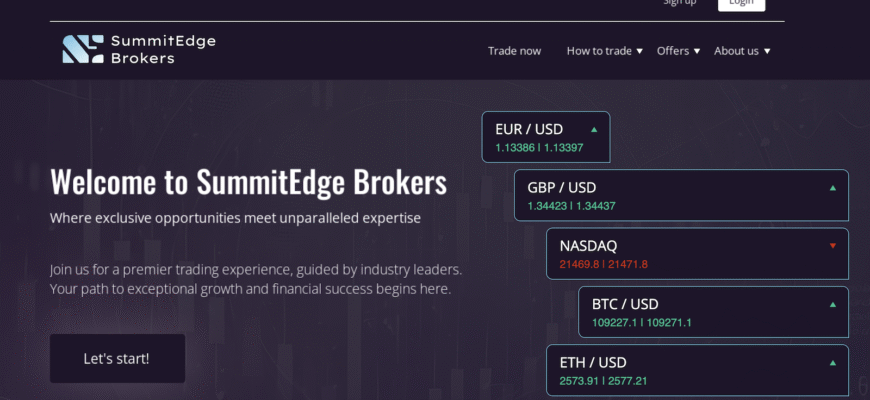This screenshot has width=870, height=400.
Task: Click the green up arrow on EUR / USD
Action: click(594, 130)
